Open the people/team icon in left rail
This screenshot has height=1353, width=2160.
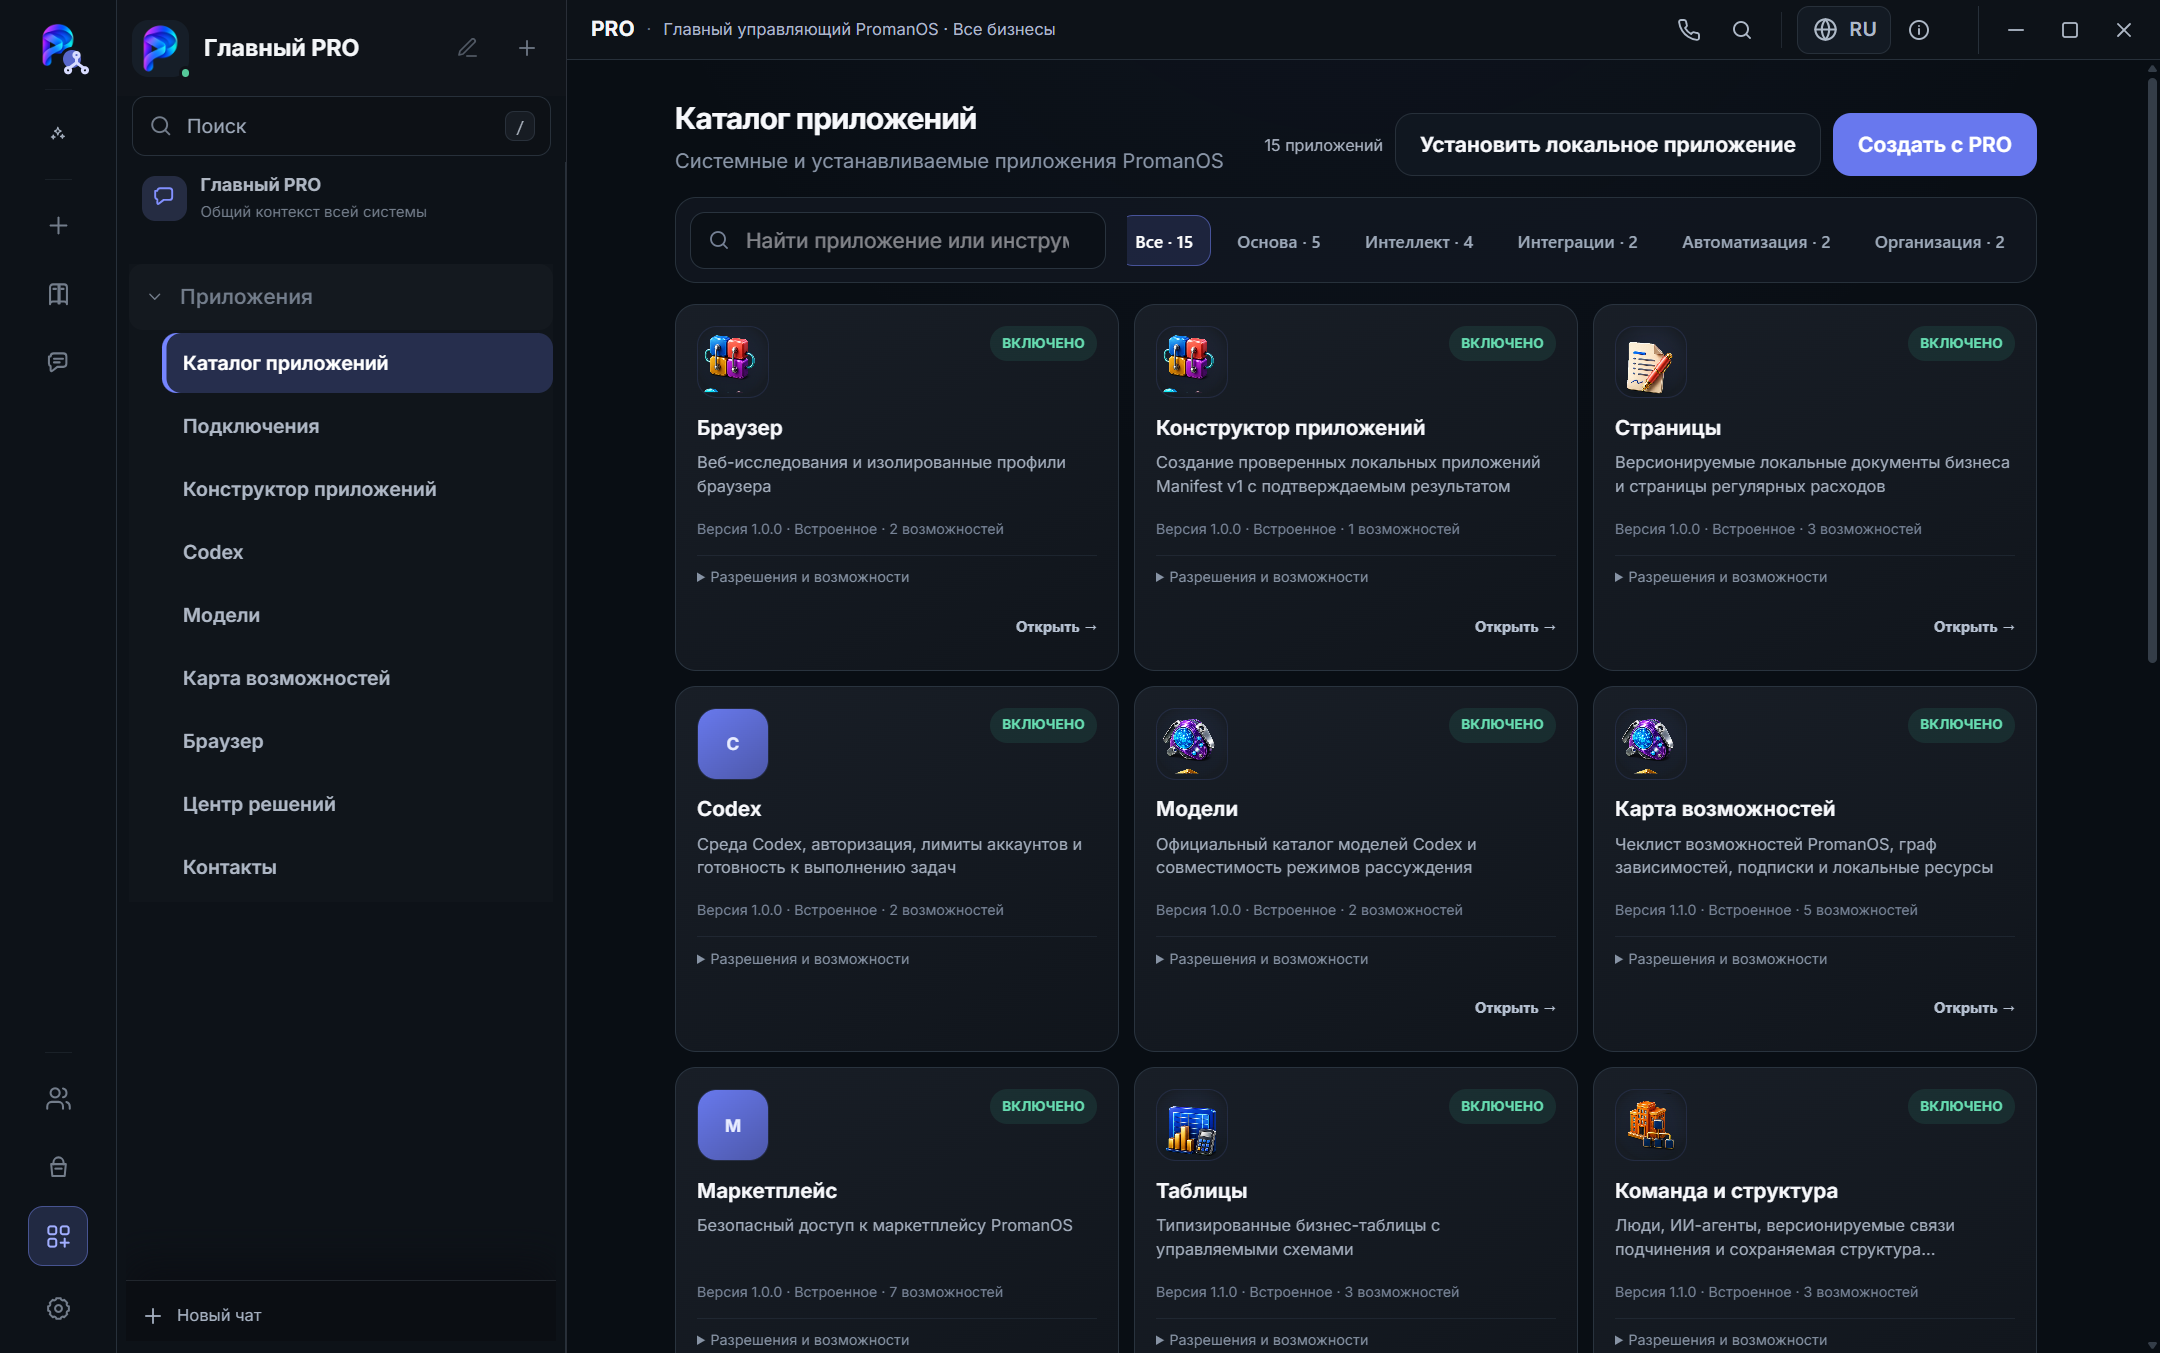click(x=58, y=1099)
